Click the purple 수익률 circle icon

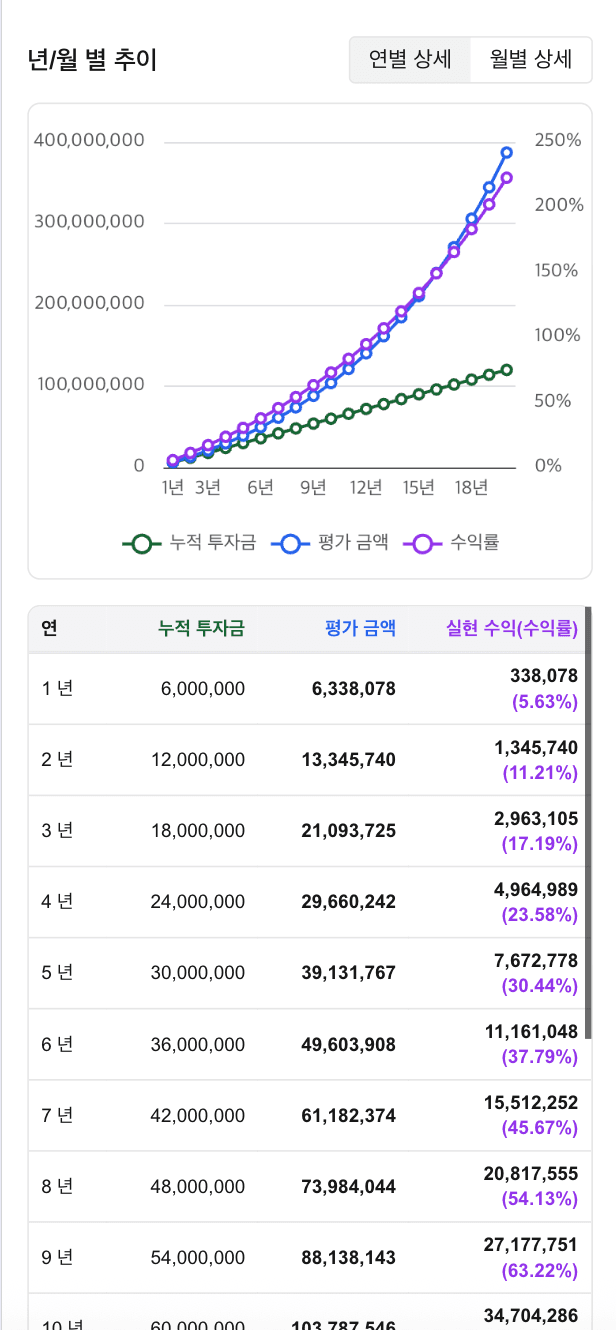(424, 543)
